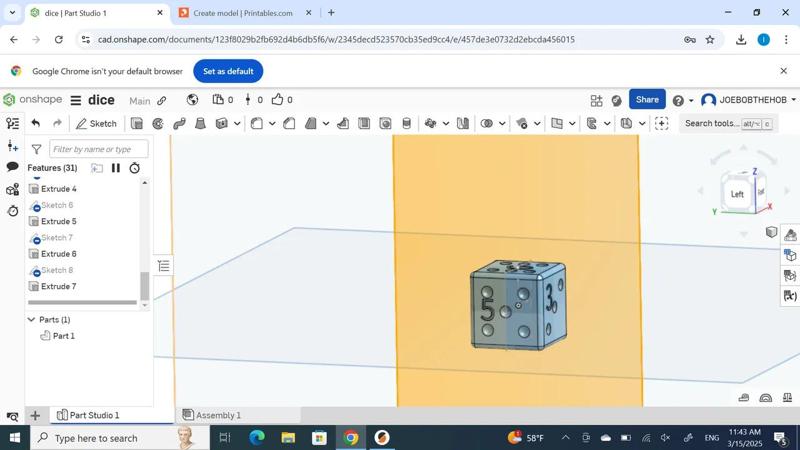Select the Extrude tool

point(137,123)
